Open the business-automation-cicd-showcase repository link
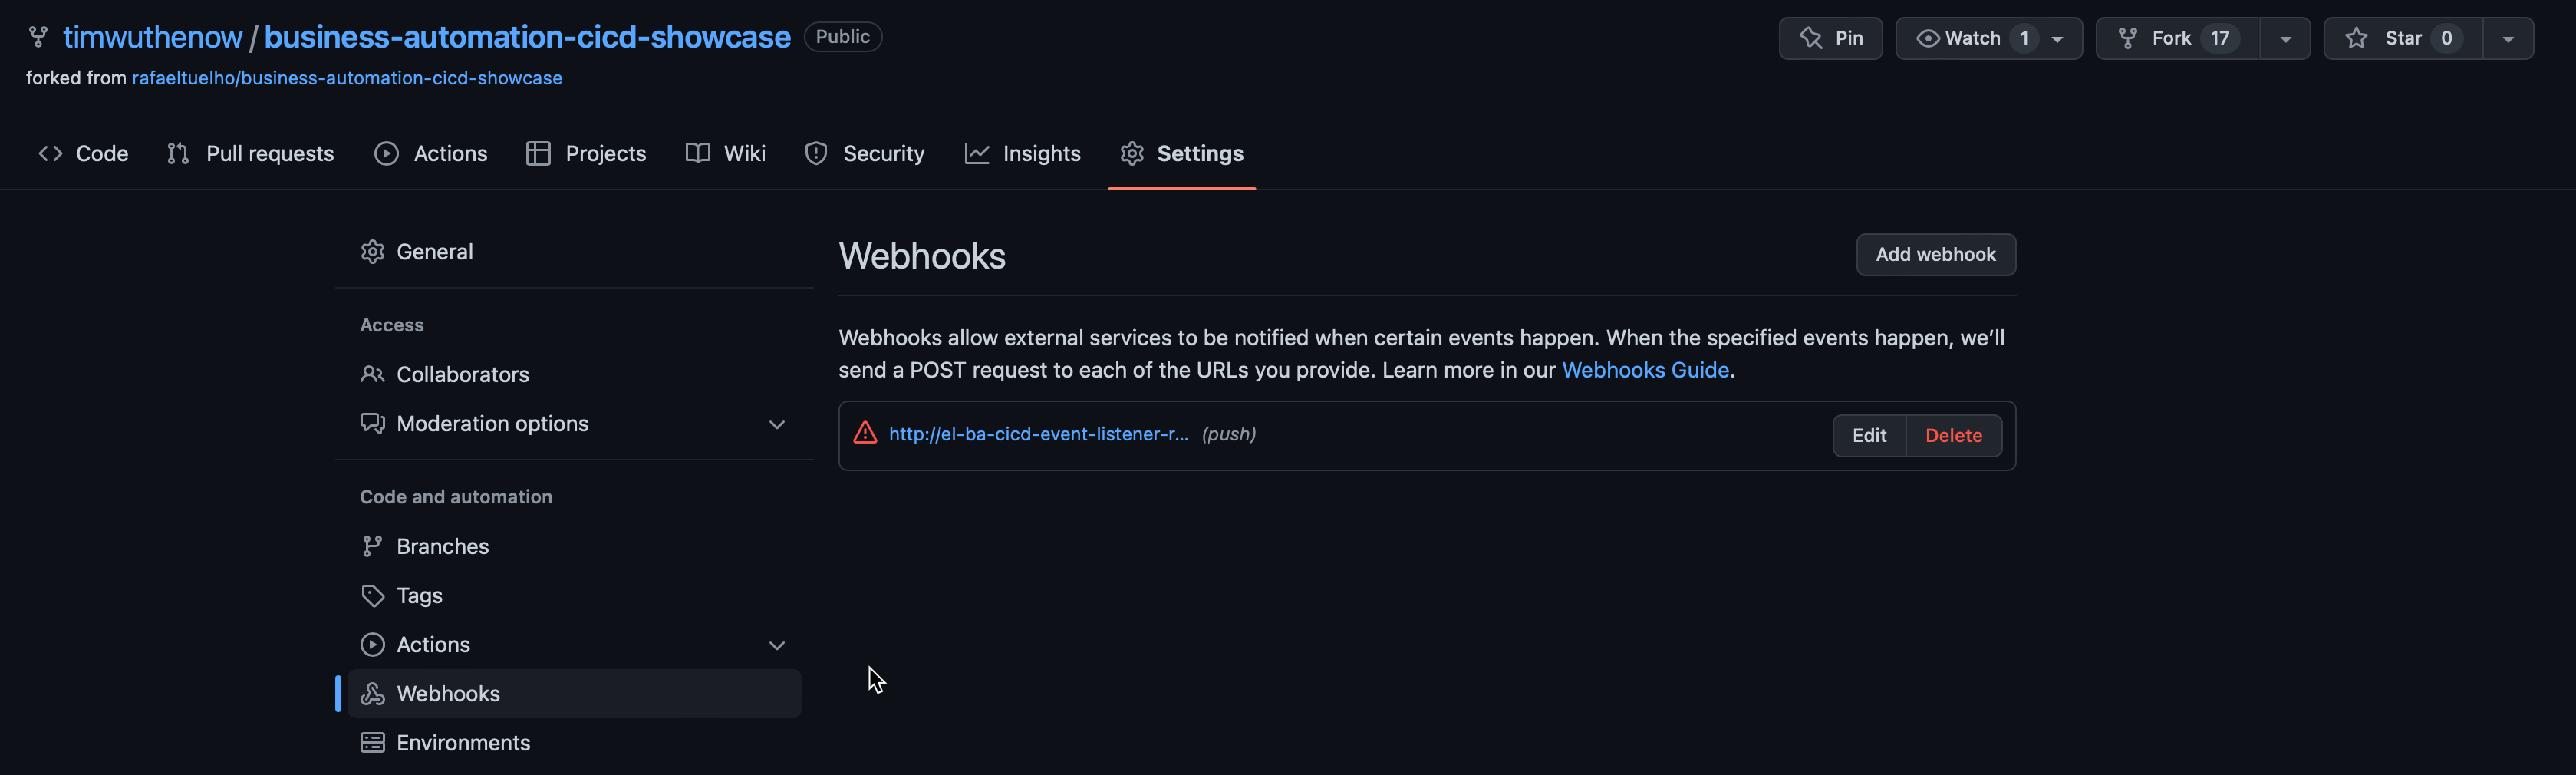 [x=527, y=37]
